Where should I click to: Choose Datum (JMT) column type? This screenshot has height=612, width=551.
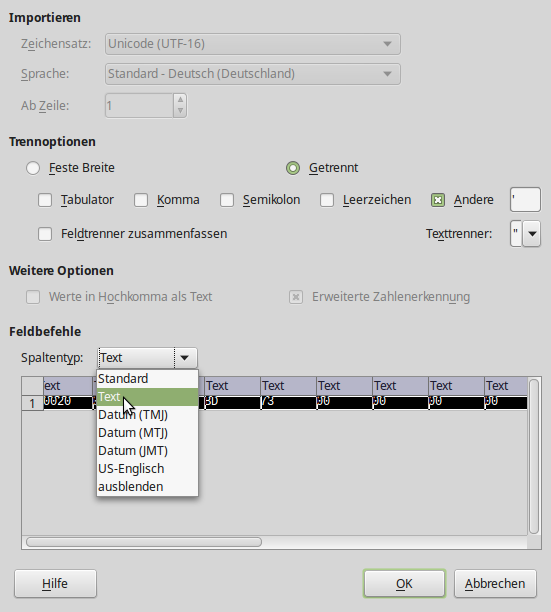148,451
